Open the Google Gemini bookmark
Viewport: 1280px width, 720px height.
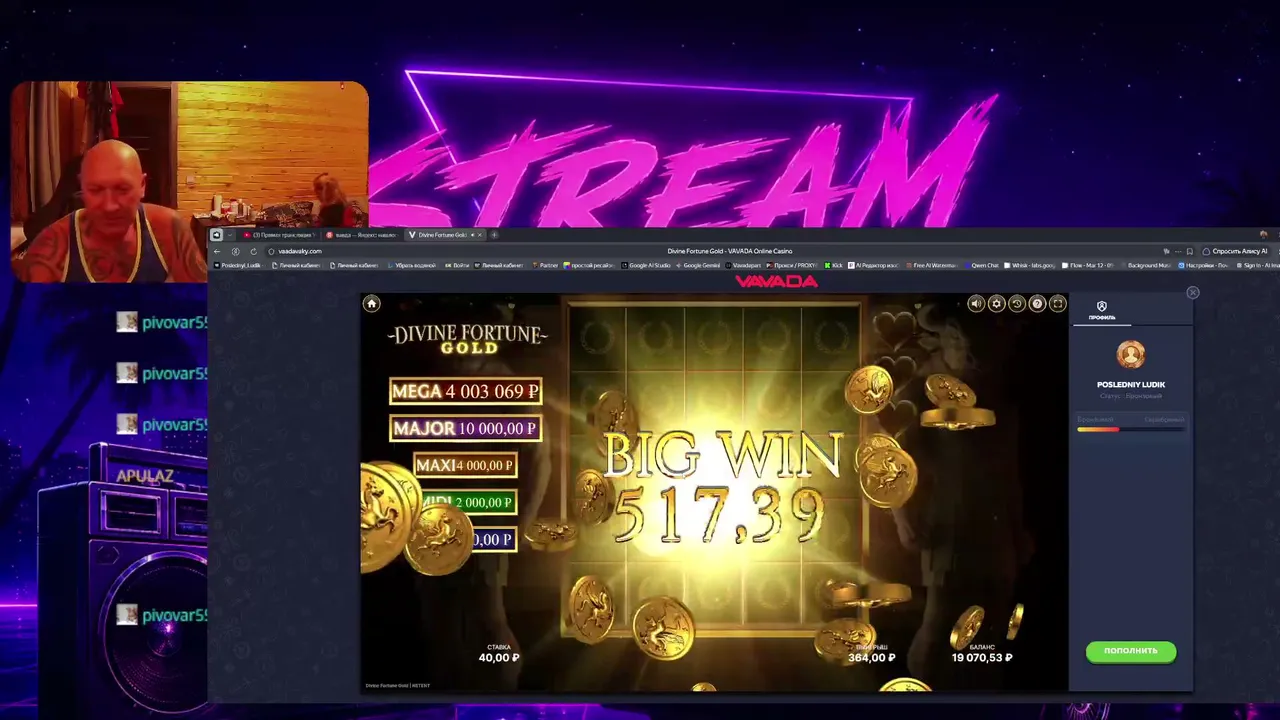click(x=698, y=265)
